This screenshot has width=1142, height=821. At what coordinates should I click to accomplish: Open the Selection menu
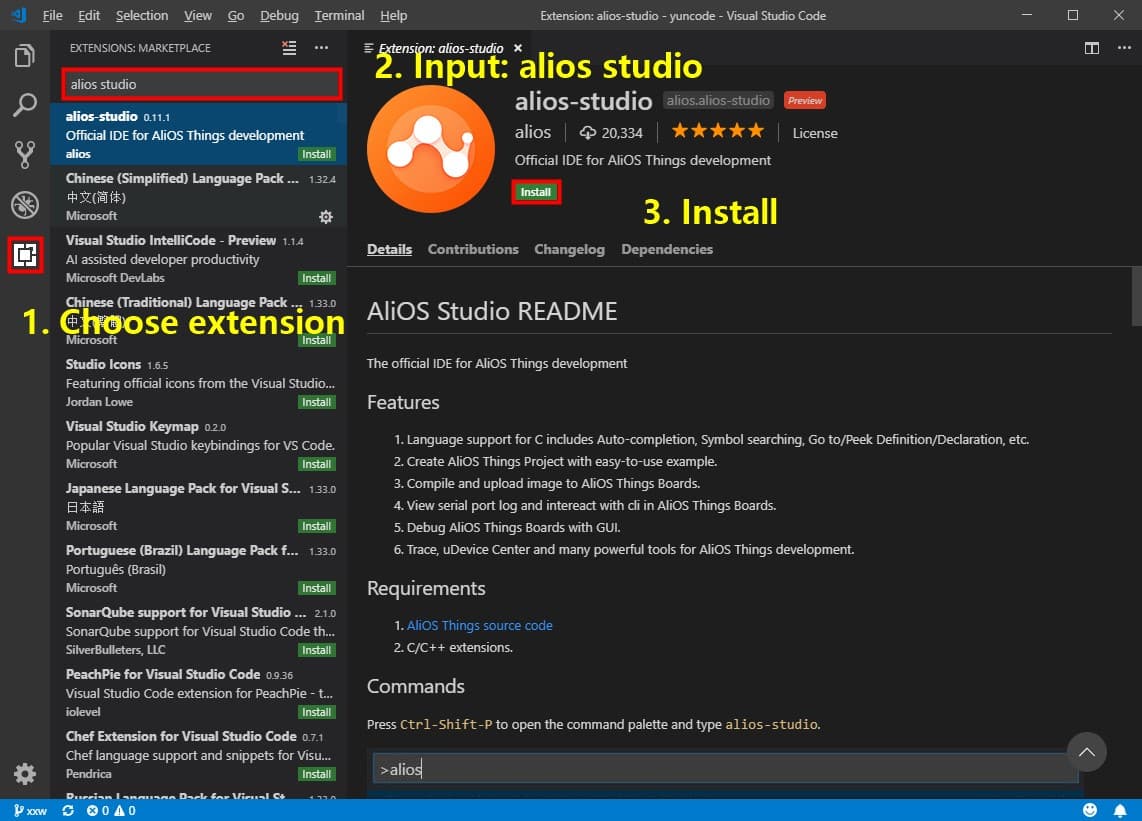pos(142,15)
